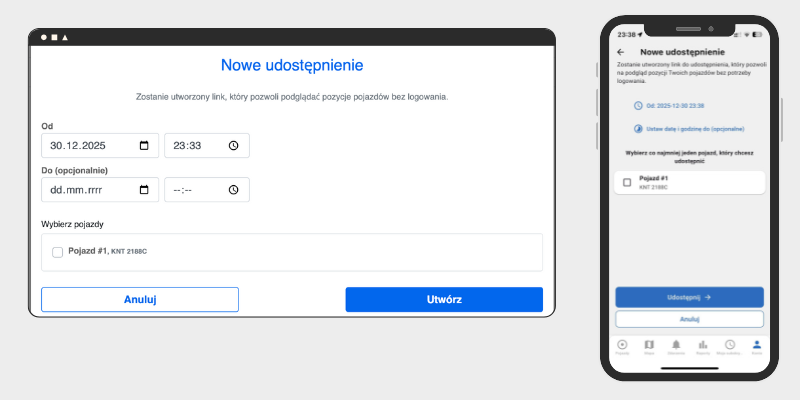Tap the Zdarzenia bell icon in the bottom bar
This screenshot has height=400, width=800.
coord(676,345)
